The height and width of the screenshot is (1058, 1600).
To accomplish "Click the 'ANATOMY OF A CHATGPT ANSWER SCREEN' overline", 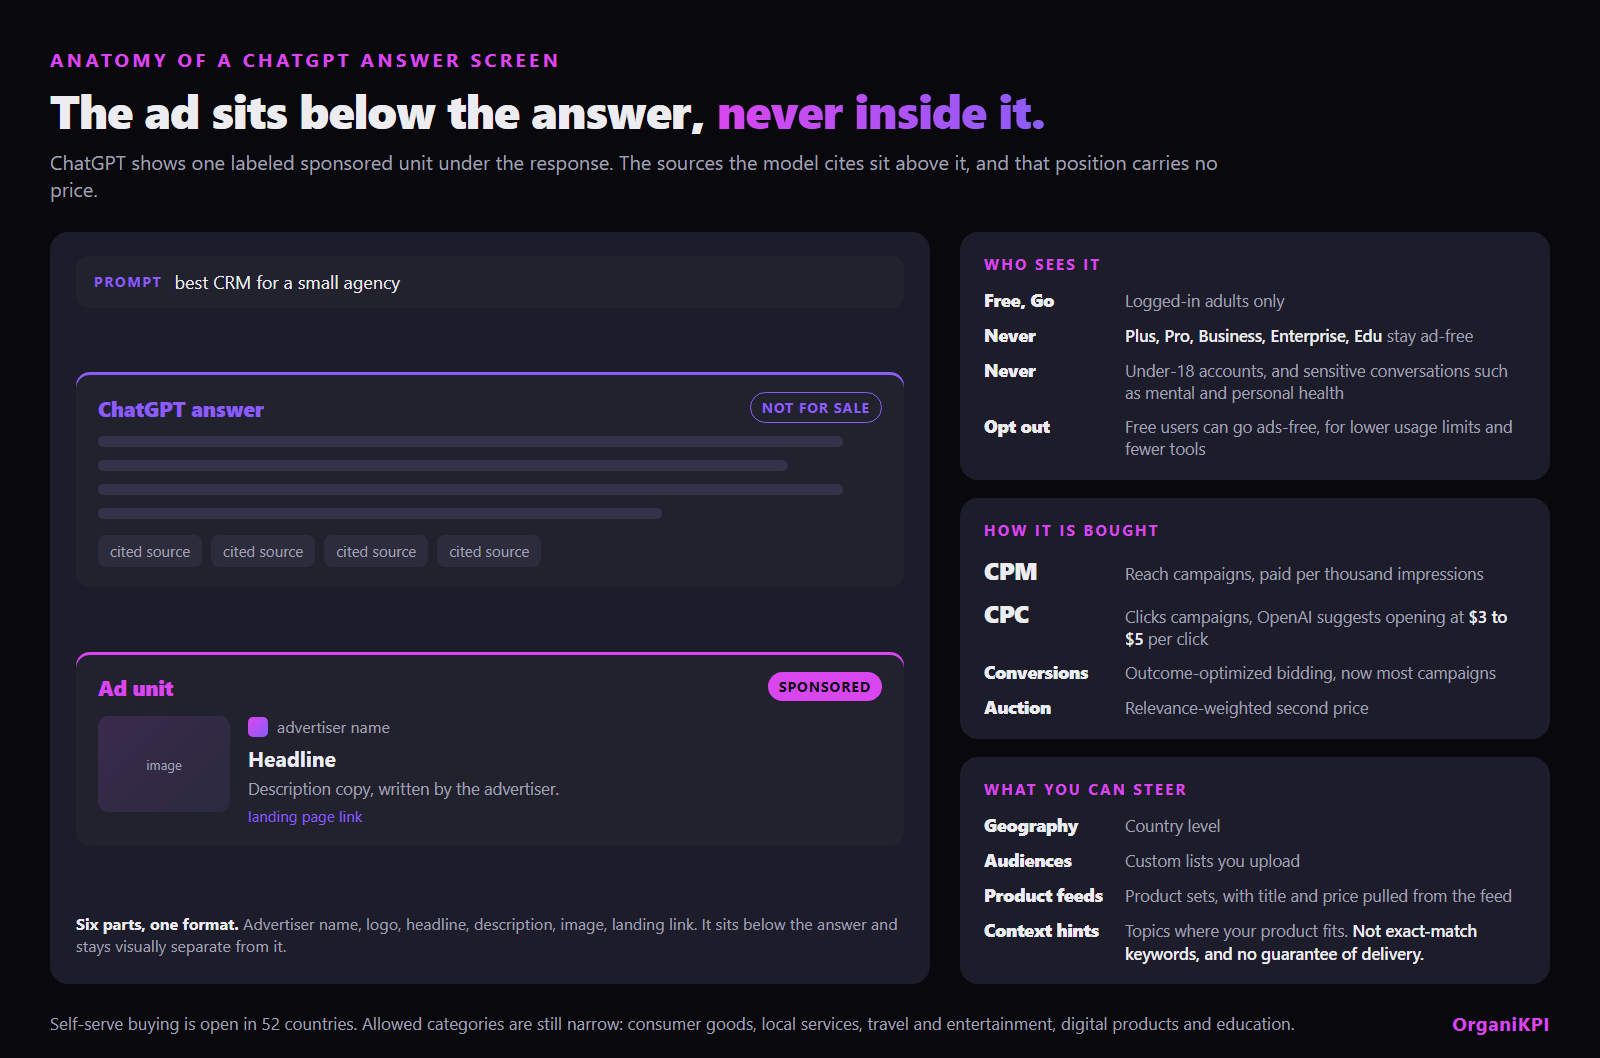I will coord(305,61).
